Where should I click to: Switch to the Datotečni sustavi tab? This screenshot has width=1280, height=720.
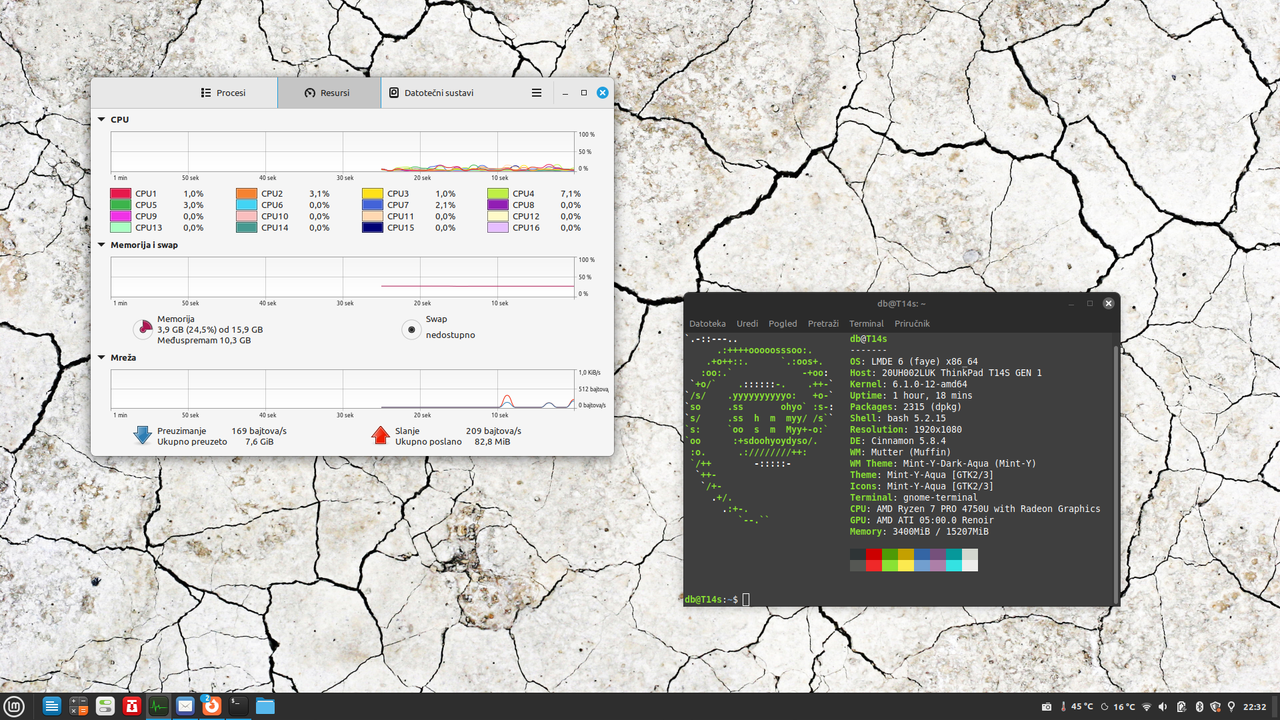[431, 93]
